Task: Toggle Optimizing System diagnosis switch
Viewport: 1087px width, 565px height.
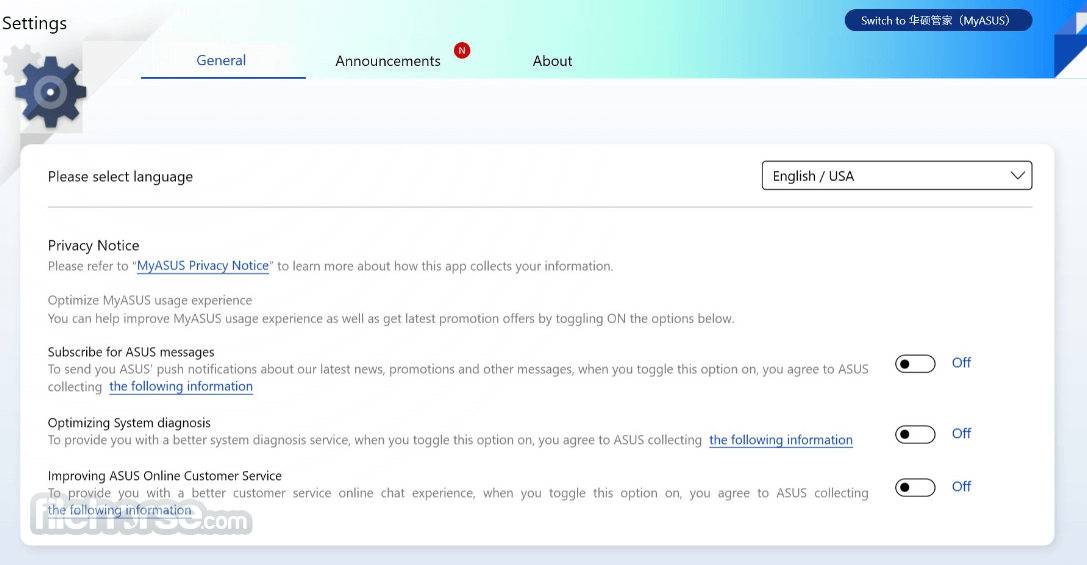Action: click(x=915, y=434)
